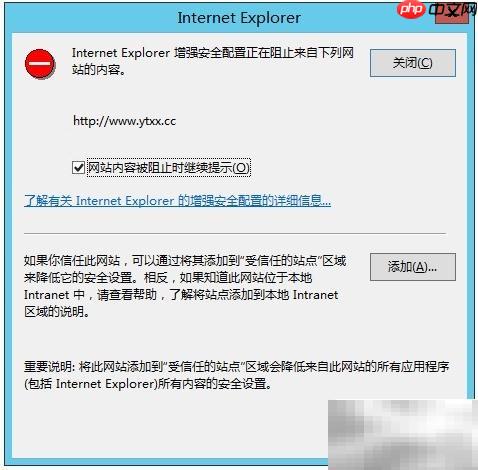Click the 站的内容。 second message line
This screenshot has height=470, width=478.
click(x=99, y=70)
